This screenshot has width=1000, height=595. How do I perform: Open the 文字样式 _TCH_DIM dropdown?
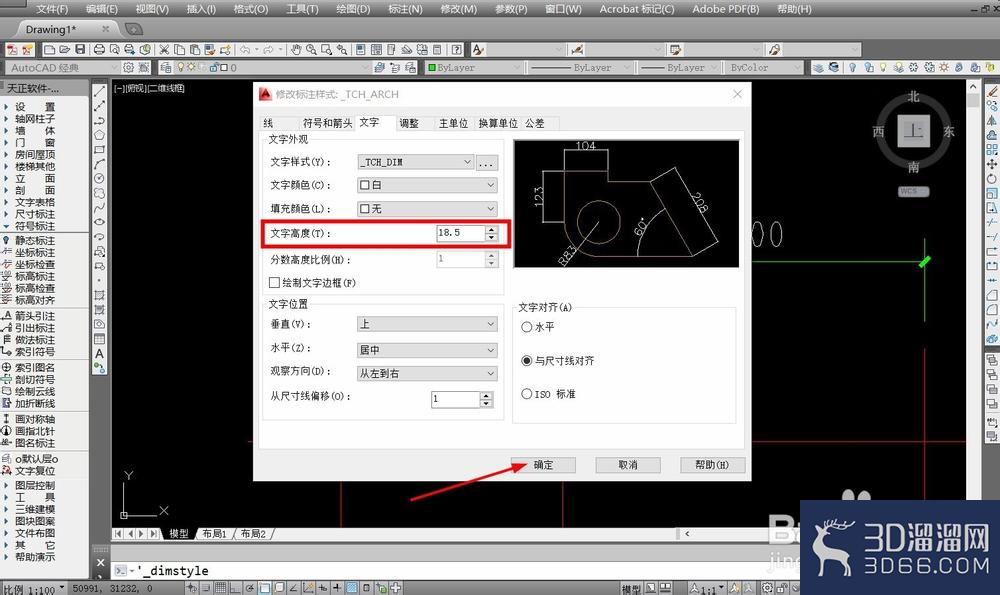click(415, 162)
